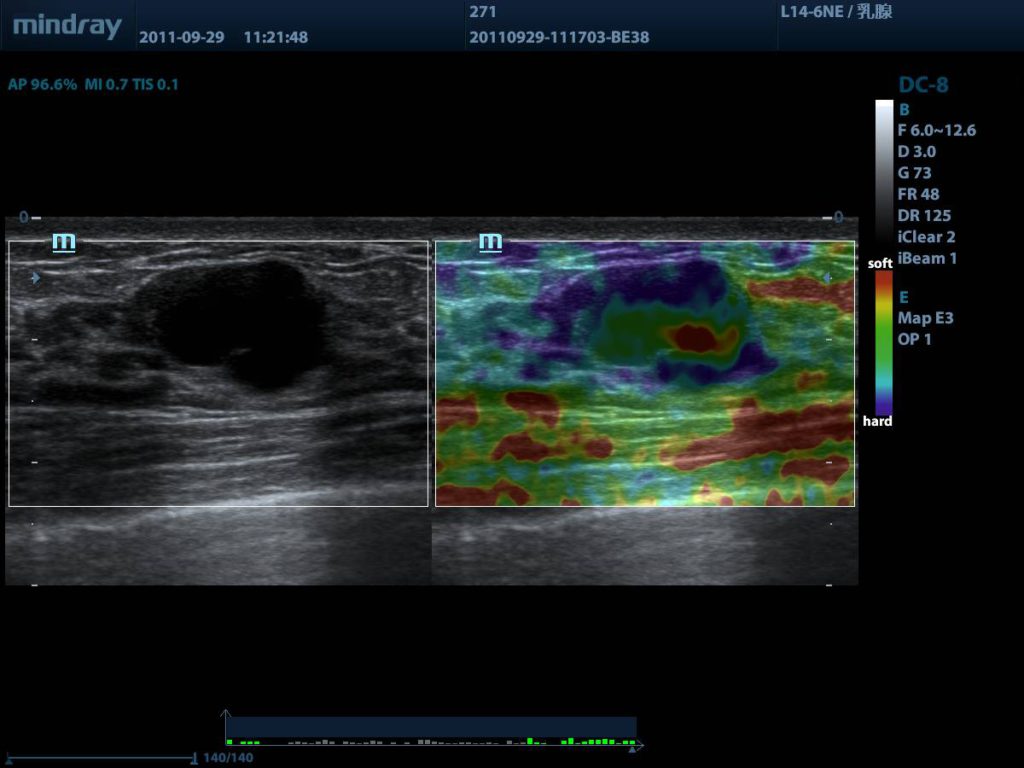Click the grayscale bar next to B parameters
Image resolution: width=1024 pixels, height=768 pixels.
point(884,175)
